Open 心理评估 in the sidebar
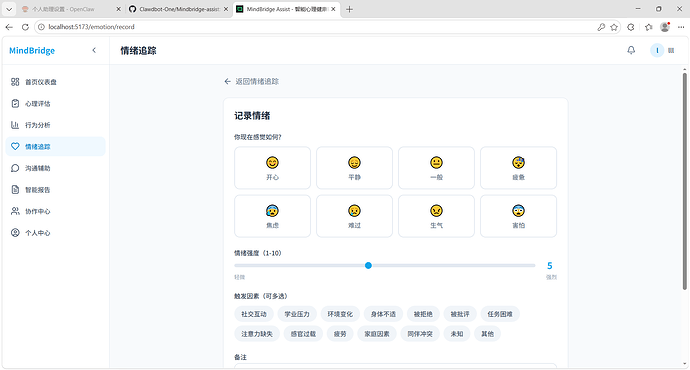 tap(55, 103)
